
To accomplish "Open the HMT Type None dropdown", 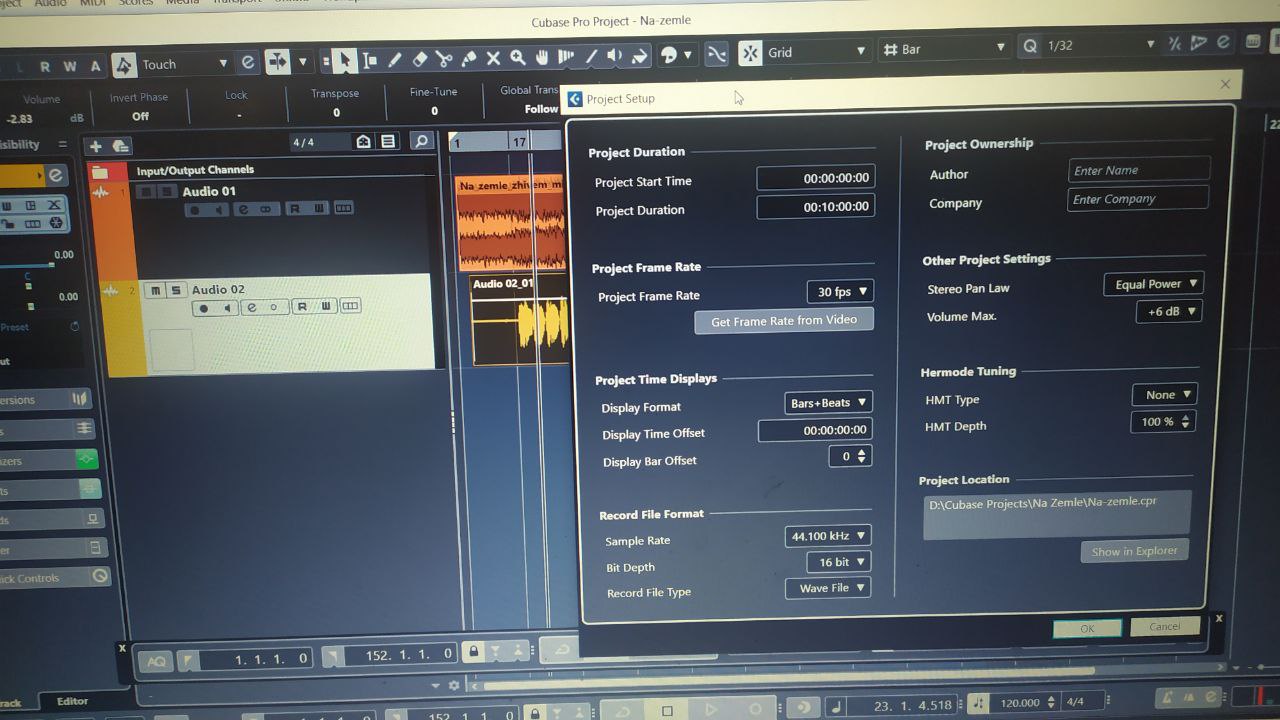I will click(x=1164, y=395).
